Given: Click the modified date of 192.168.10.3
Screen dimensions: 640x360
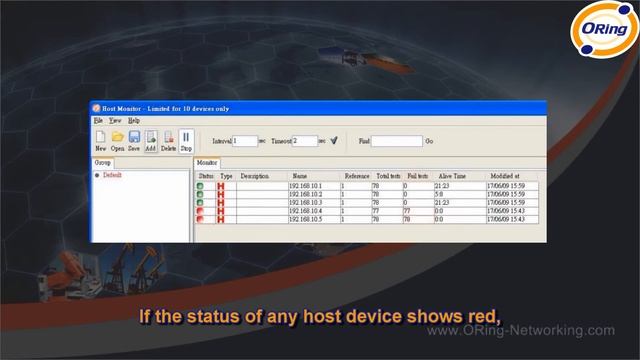Looking at the screenshot, I should click(x=506, y=202).
